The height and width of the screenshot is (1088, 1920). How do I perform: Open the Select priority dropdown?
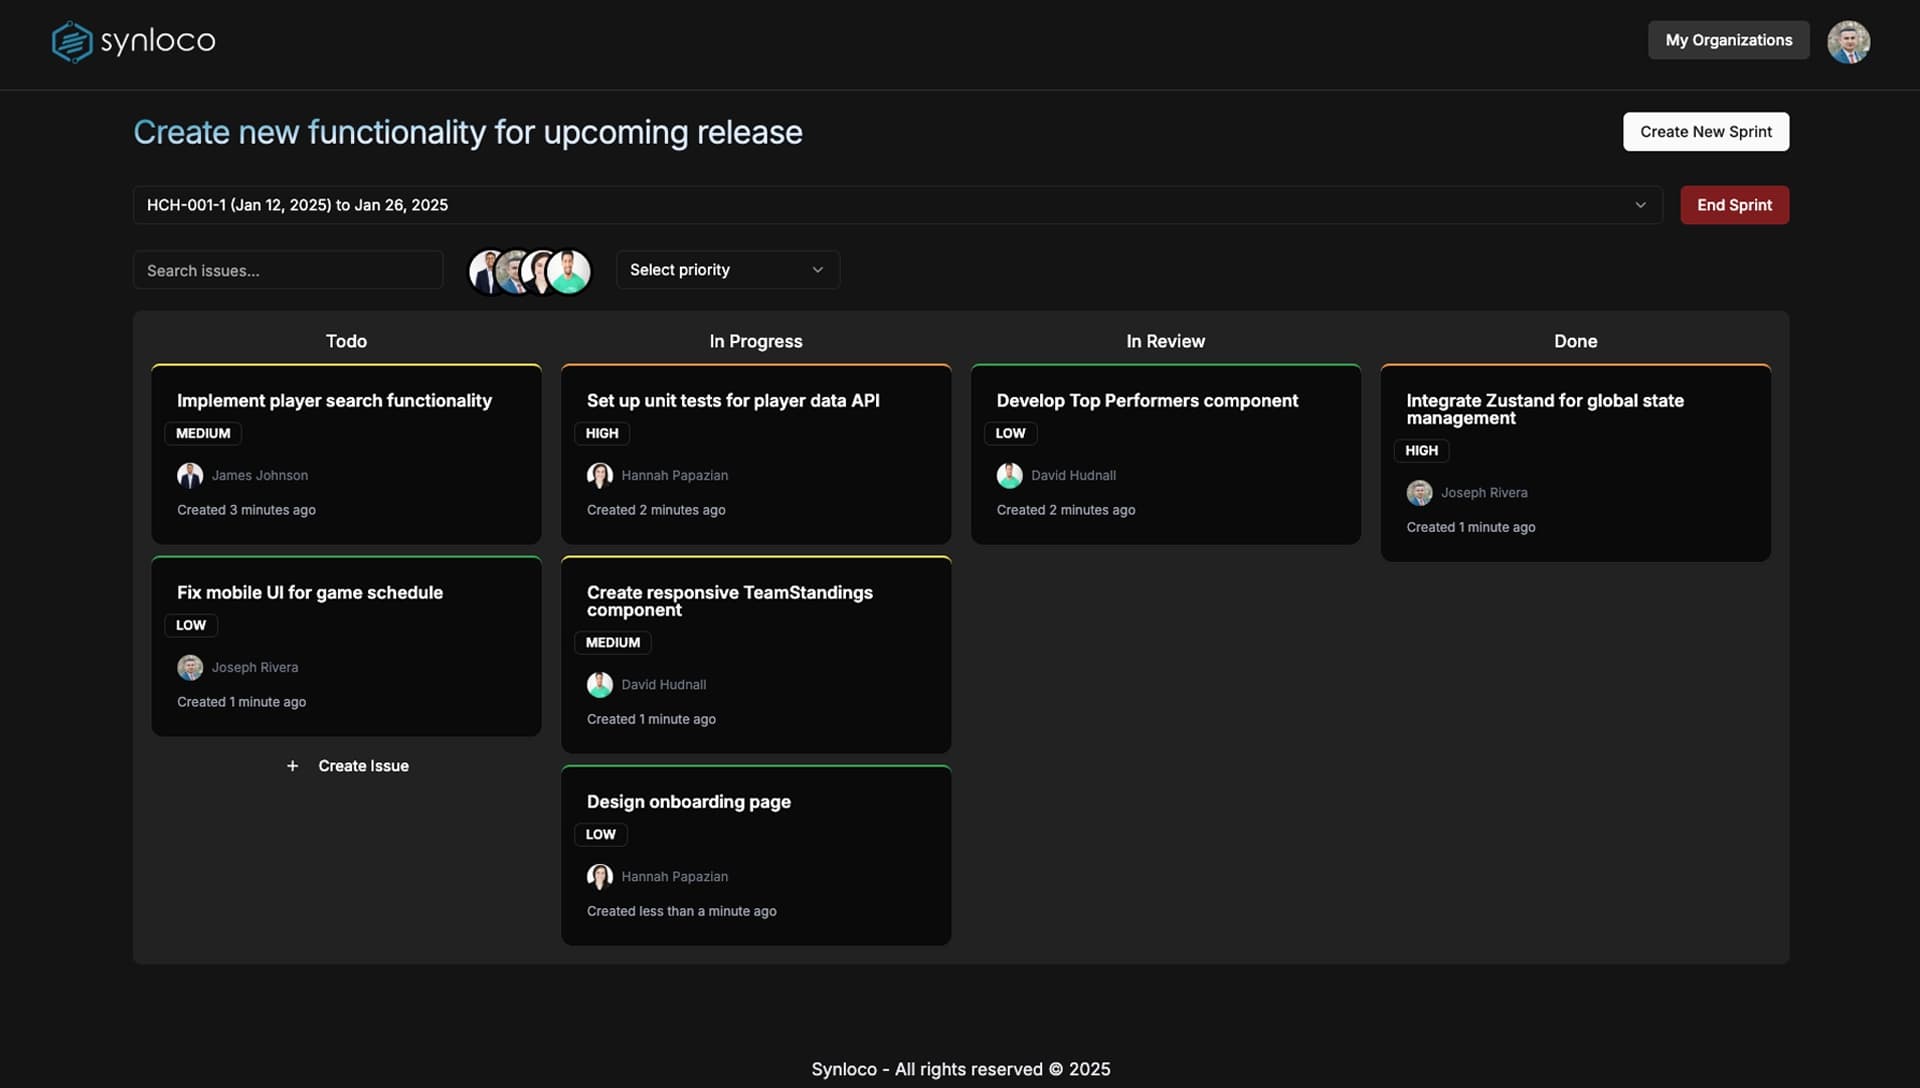[727, 270]
